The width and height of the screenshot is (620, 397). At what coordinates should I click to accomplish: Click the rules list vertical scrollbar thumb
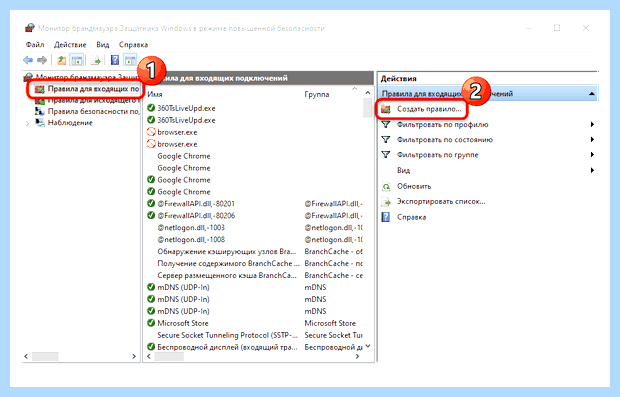(x=367, y=108)
